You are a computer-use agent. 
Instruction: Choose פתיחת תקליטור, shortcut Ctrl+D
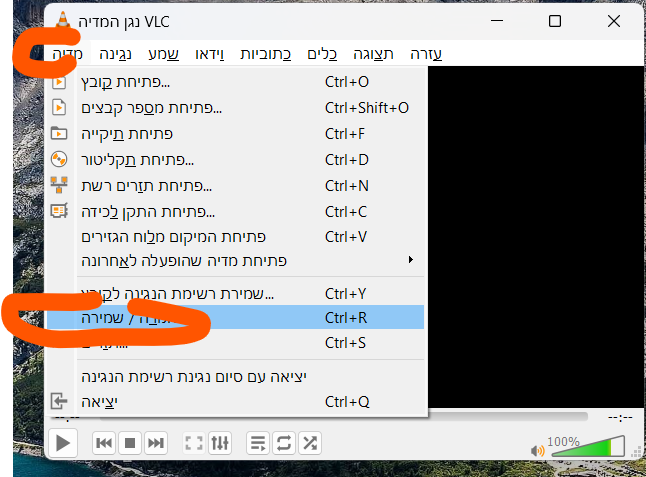236,160
